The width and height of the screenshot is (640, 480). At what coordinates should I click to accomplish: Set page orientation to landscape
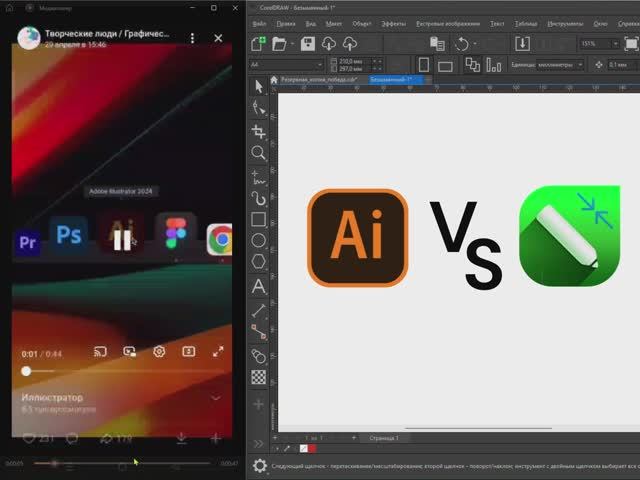(445, 66)
